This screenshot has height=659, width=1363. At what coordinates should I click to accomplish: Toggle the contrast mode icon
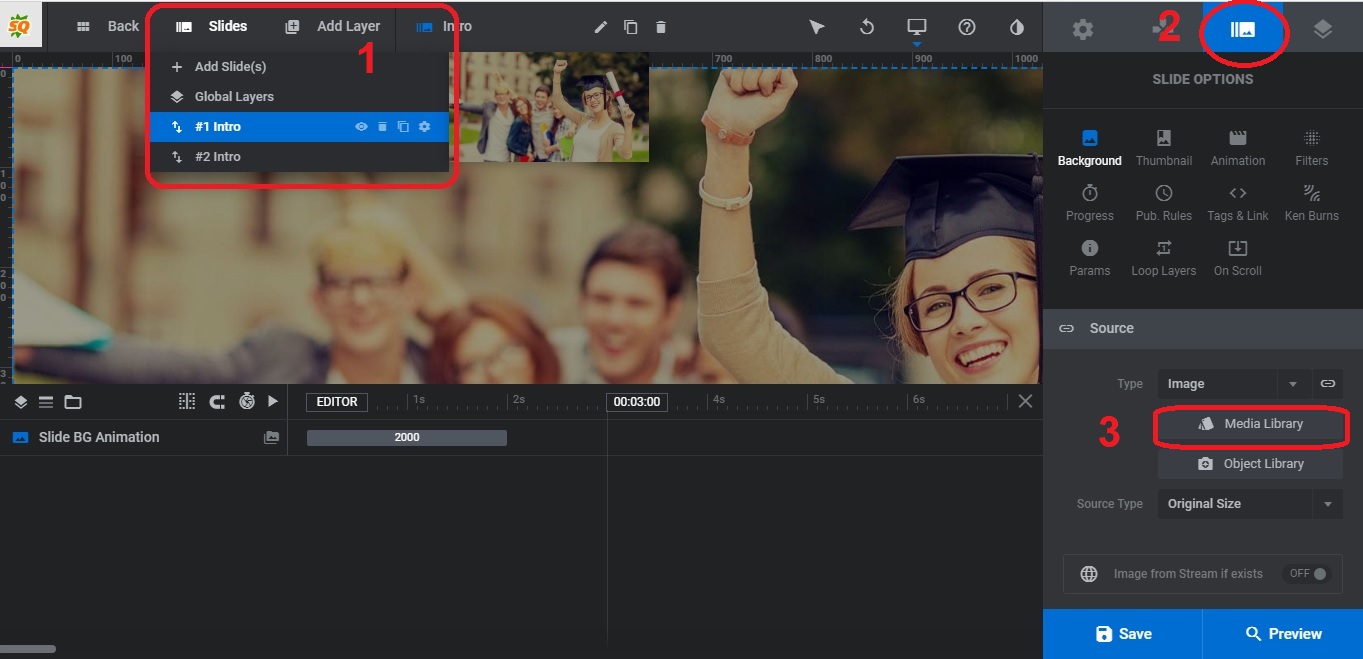pos(1017,27)
